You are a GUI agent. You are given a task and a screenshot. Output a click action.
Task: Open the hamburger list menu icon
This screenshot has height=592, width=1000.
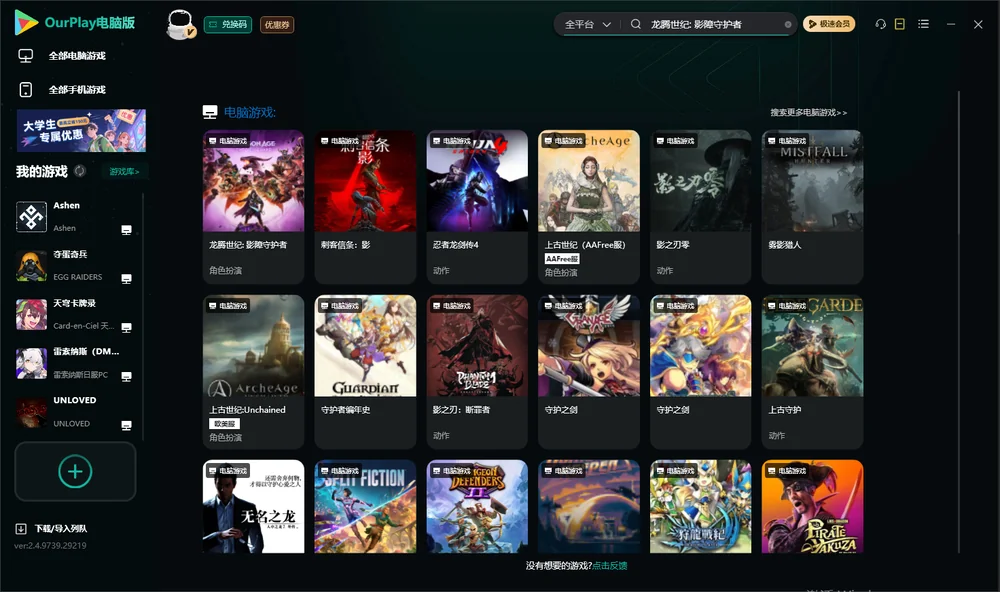click(923, 24)
